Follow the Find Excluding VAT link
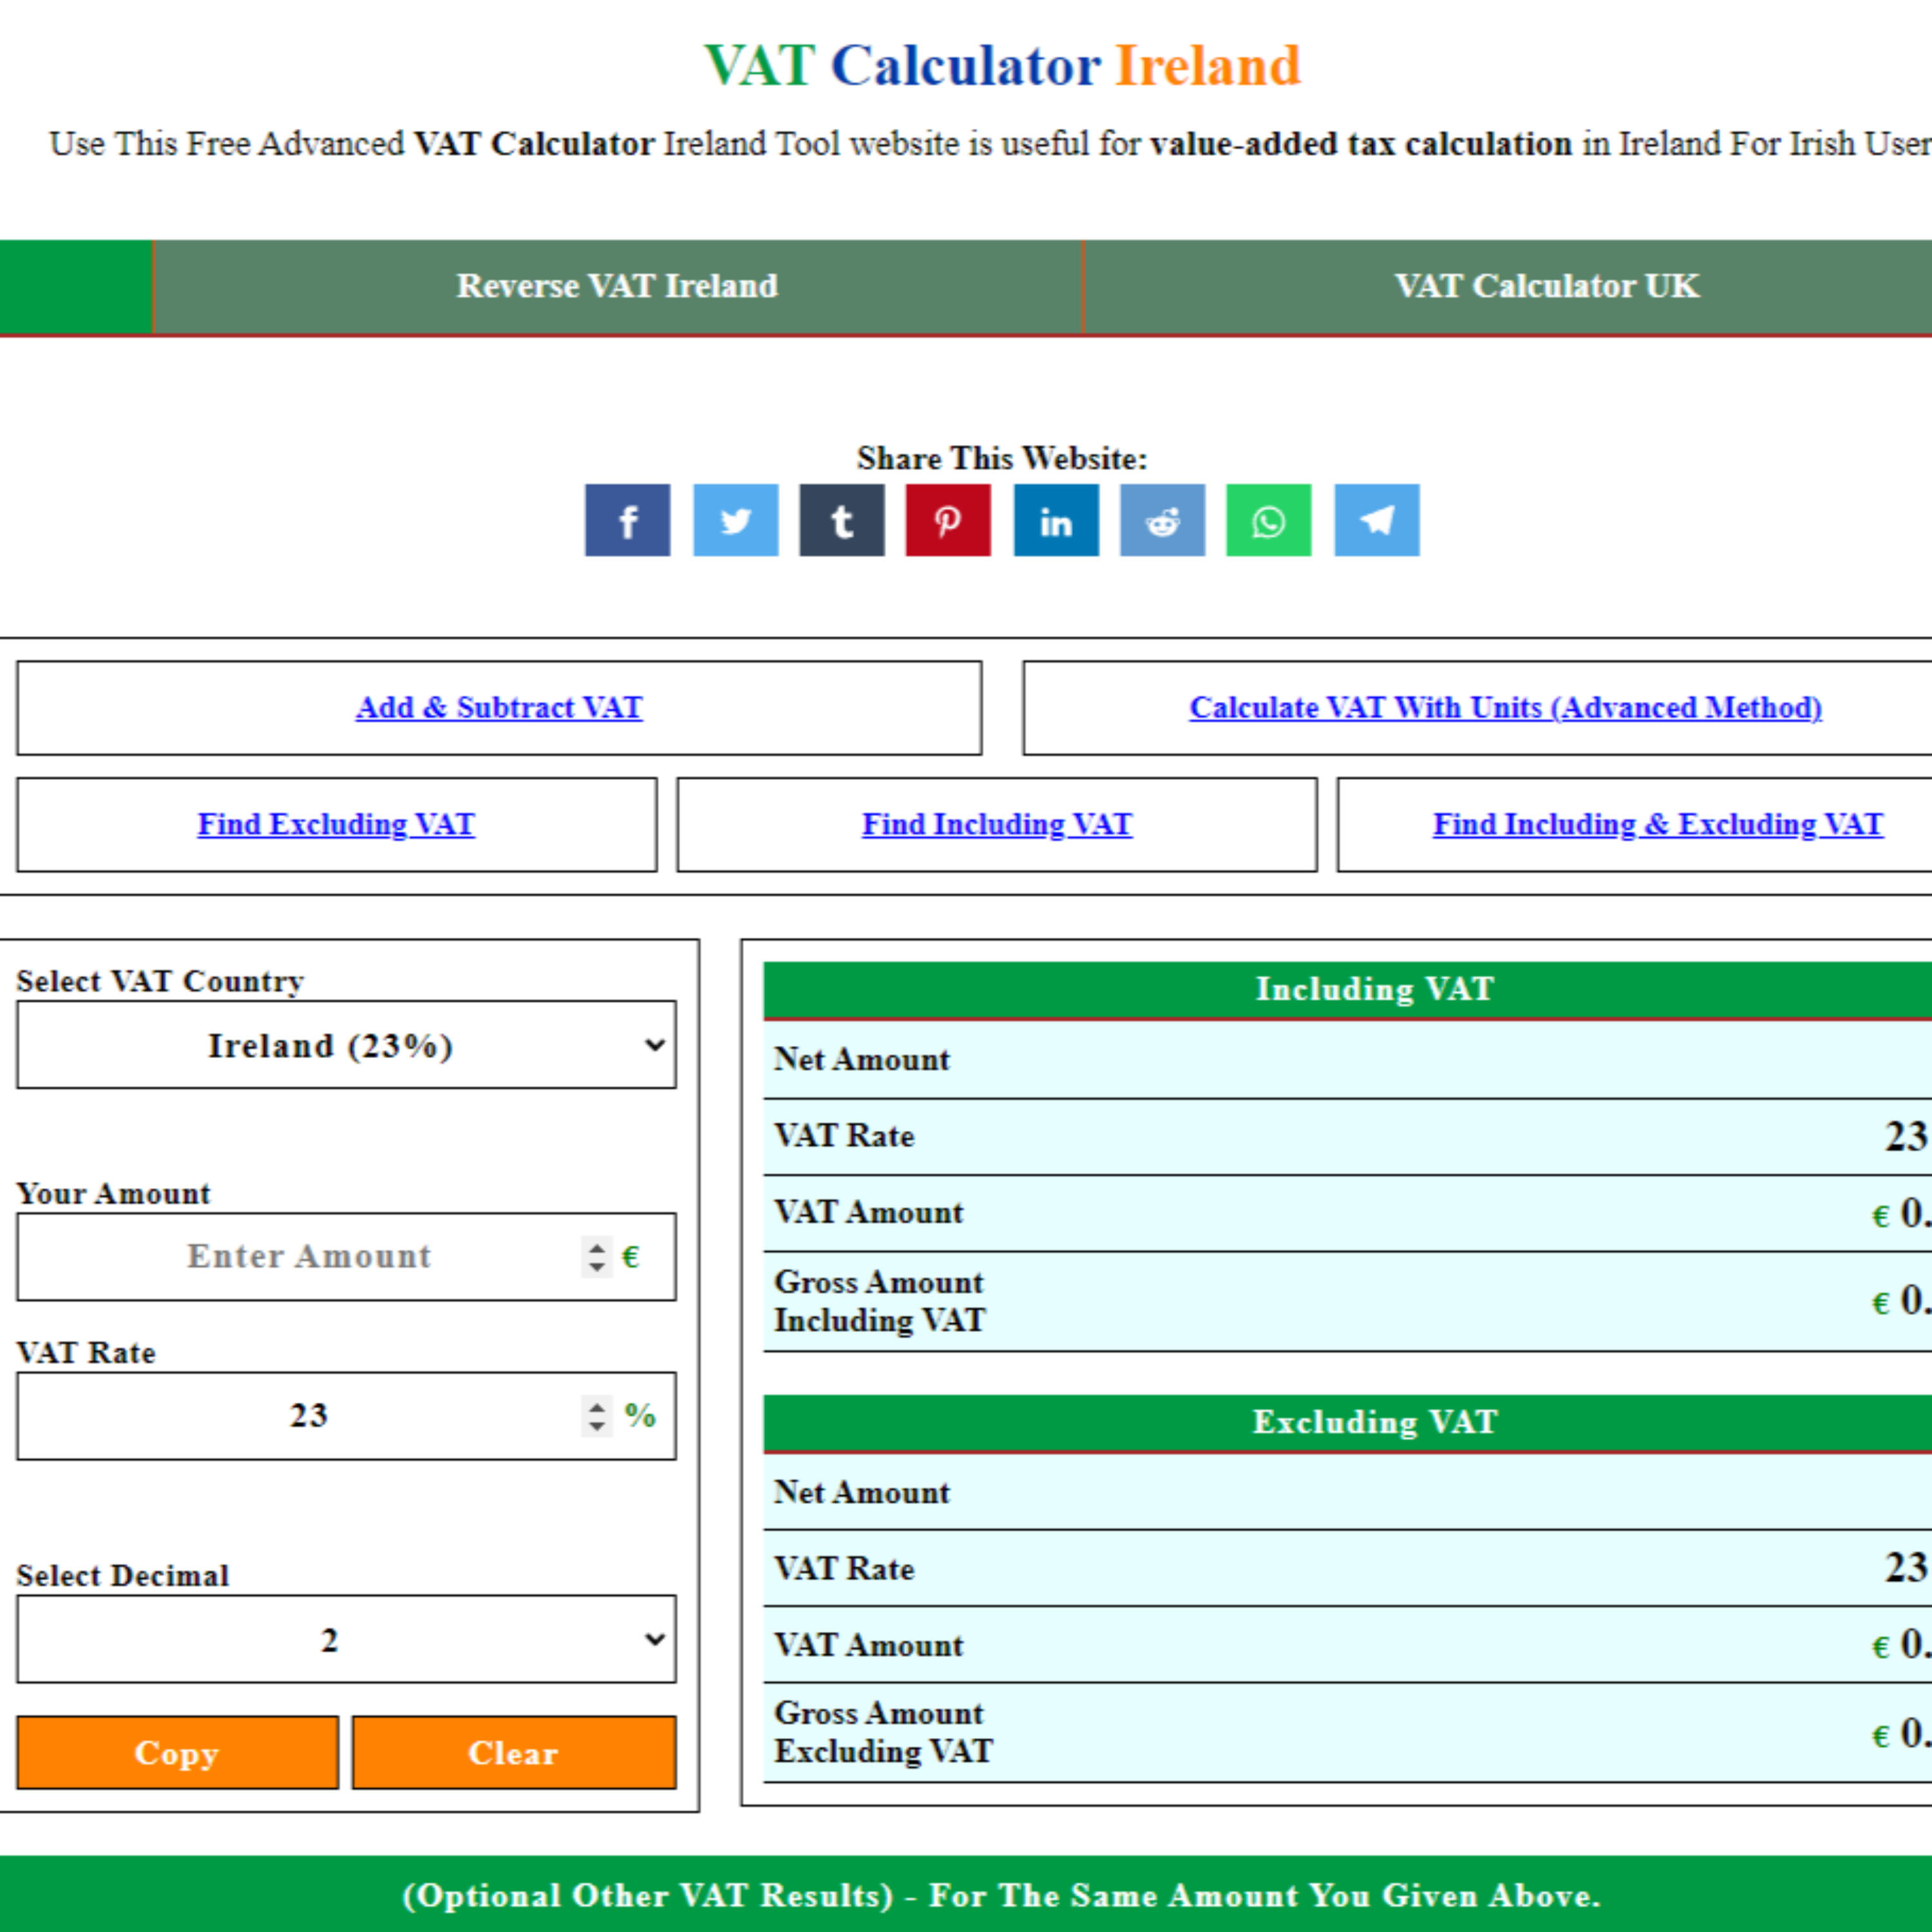Viewport: 1932px width, 1932px height. (x=336, y=824)
